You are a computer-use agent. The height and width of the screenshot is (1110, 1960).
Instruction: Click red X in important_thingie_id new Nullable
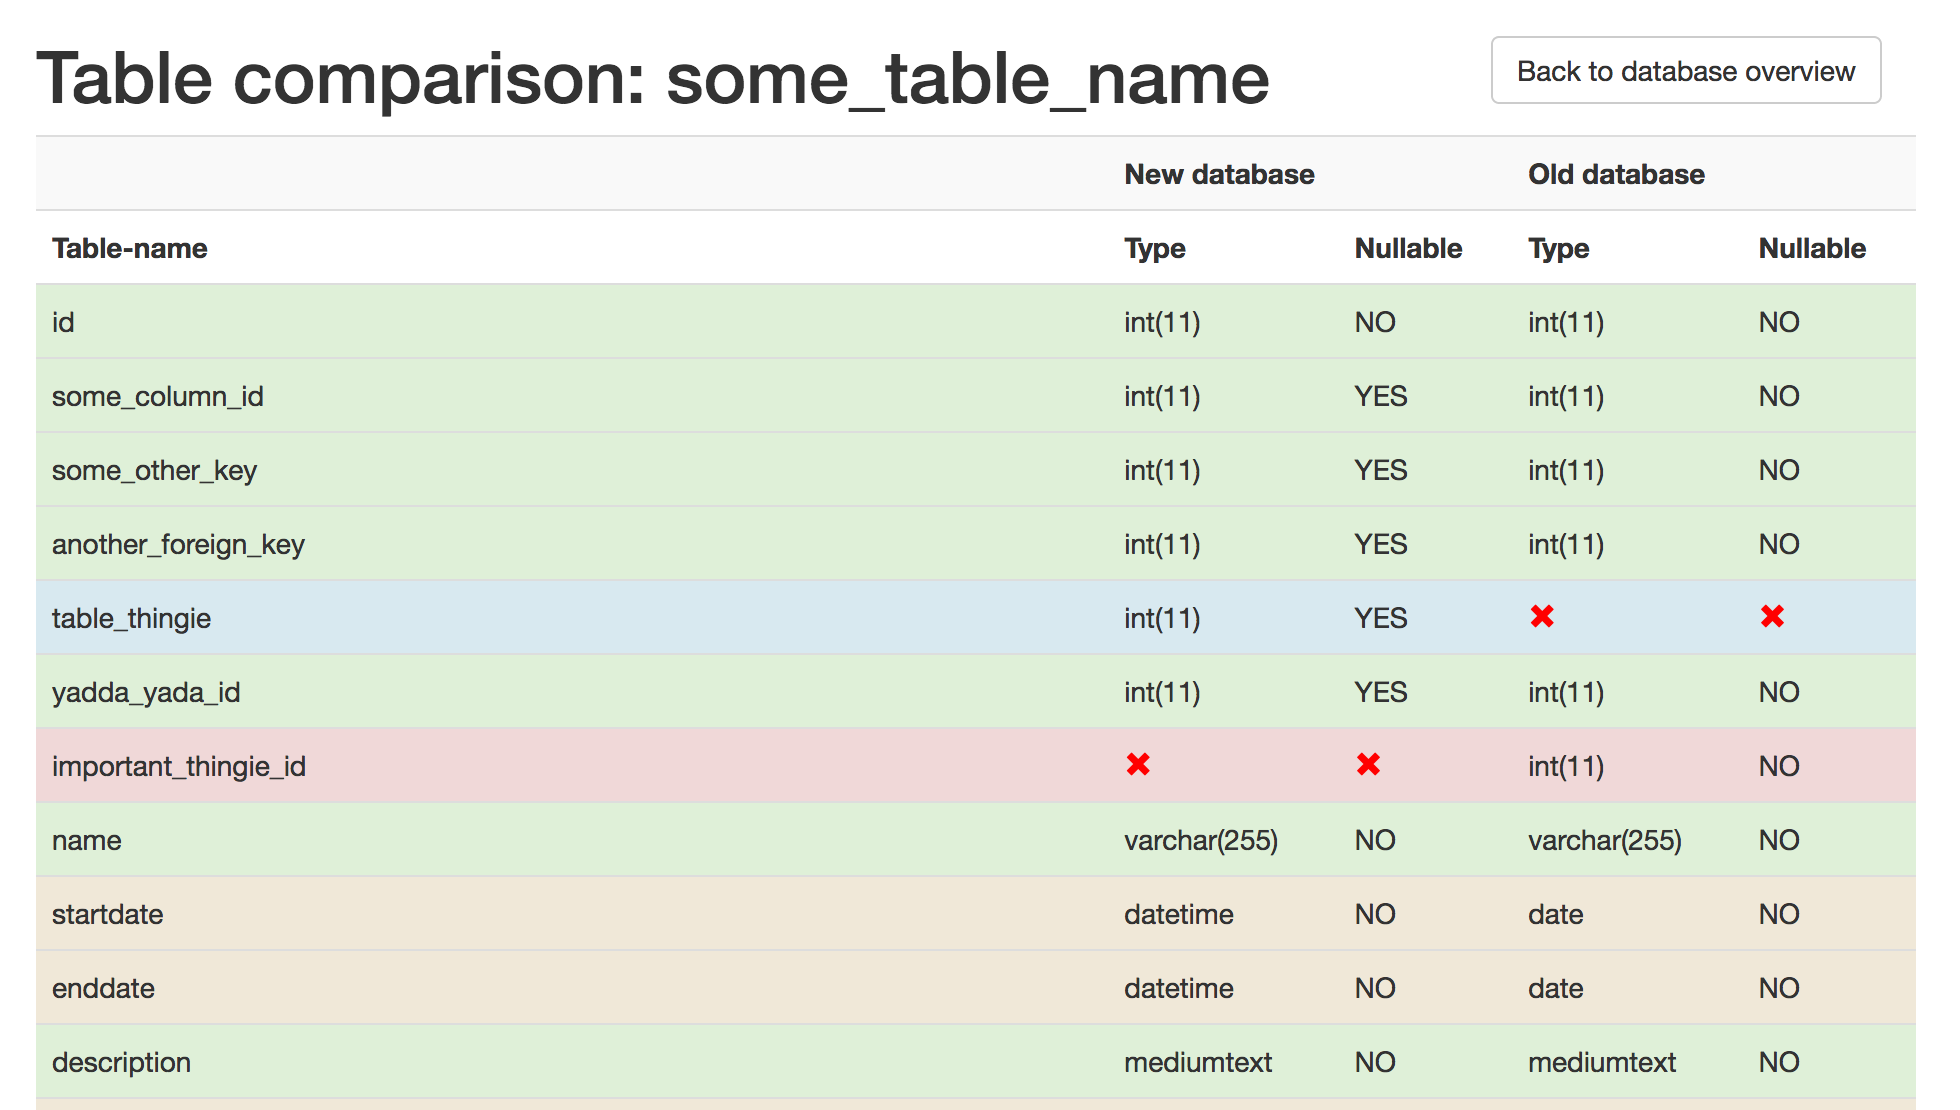pos(1368,765)
